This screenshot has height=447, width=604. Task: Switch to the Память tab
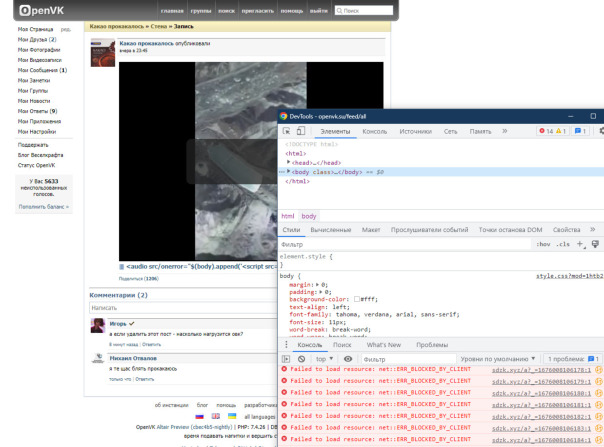pyautogui.click(x=480, y=131)
